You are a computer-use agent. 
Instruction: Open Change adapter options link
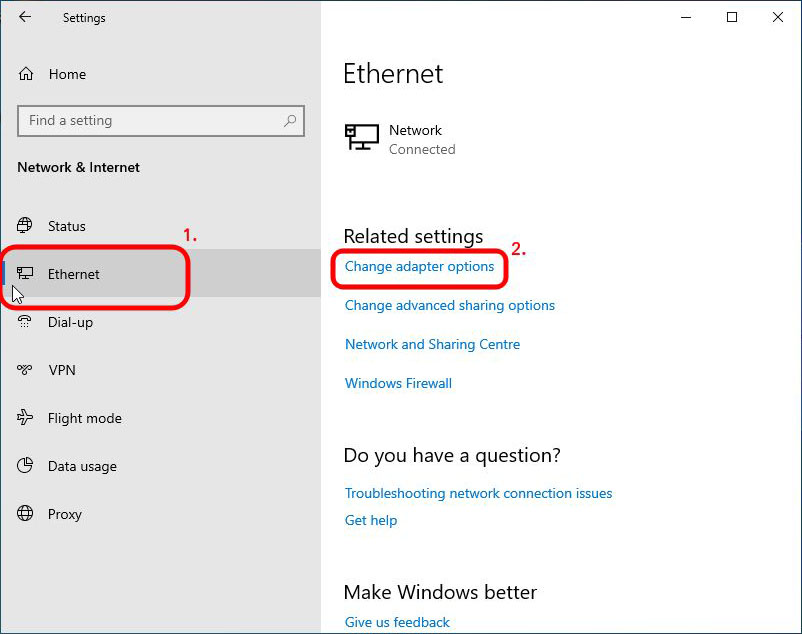(x=419, y=267)
